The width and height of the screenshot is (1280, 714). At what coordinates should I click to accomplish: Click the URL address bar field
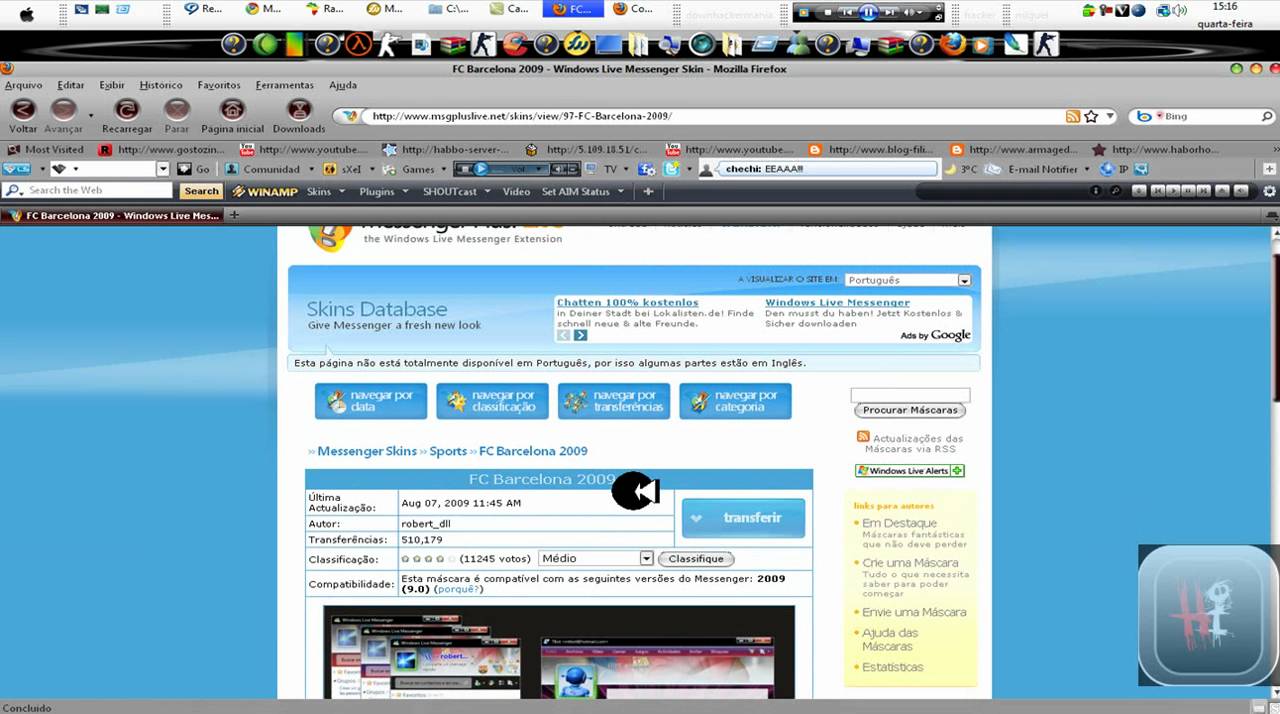(715, 116)
